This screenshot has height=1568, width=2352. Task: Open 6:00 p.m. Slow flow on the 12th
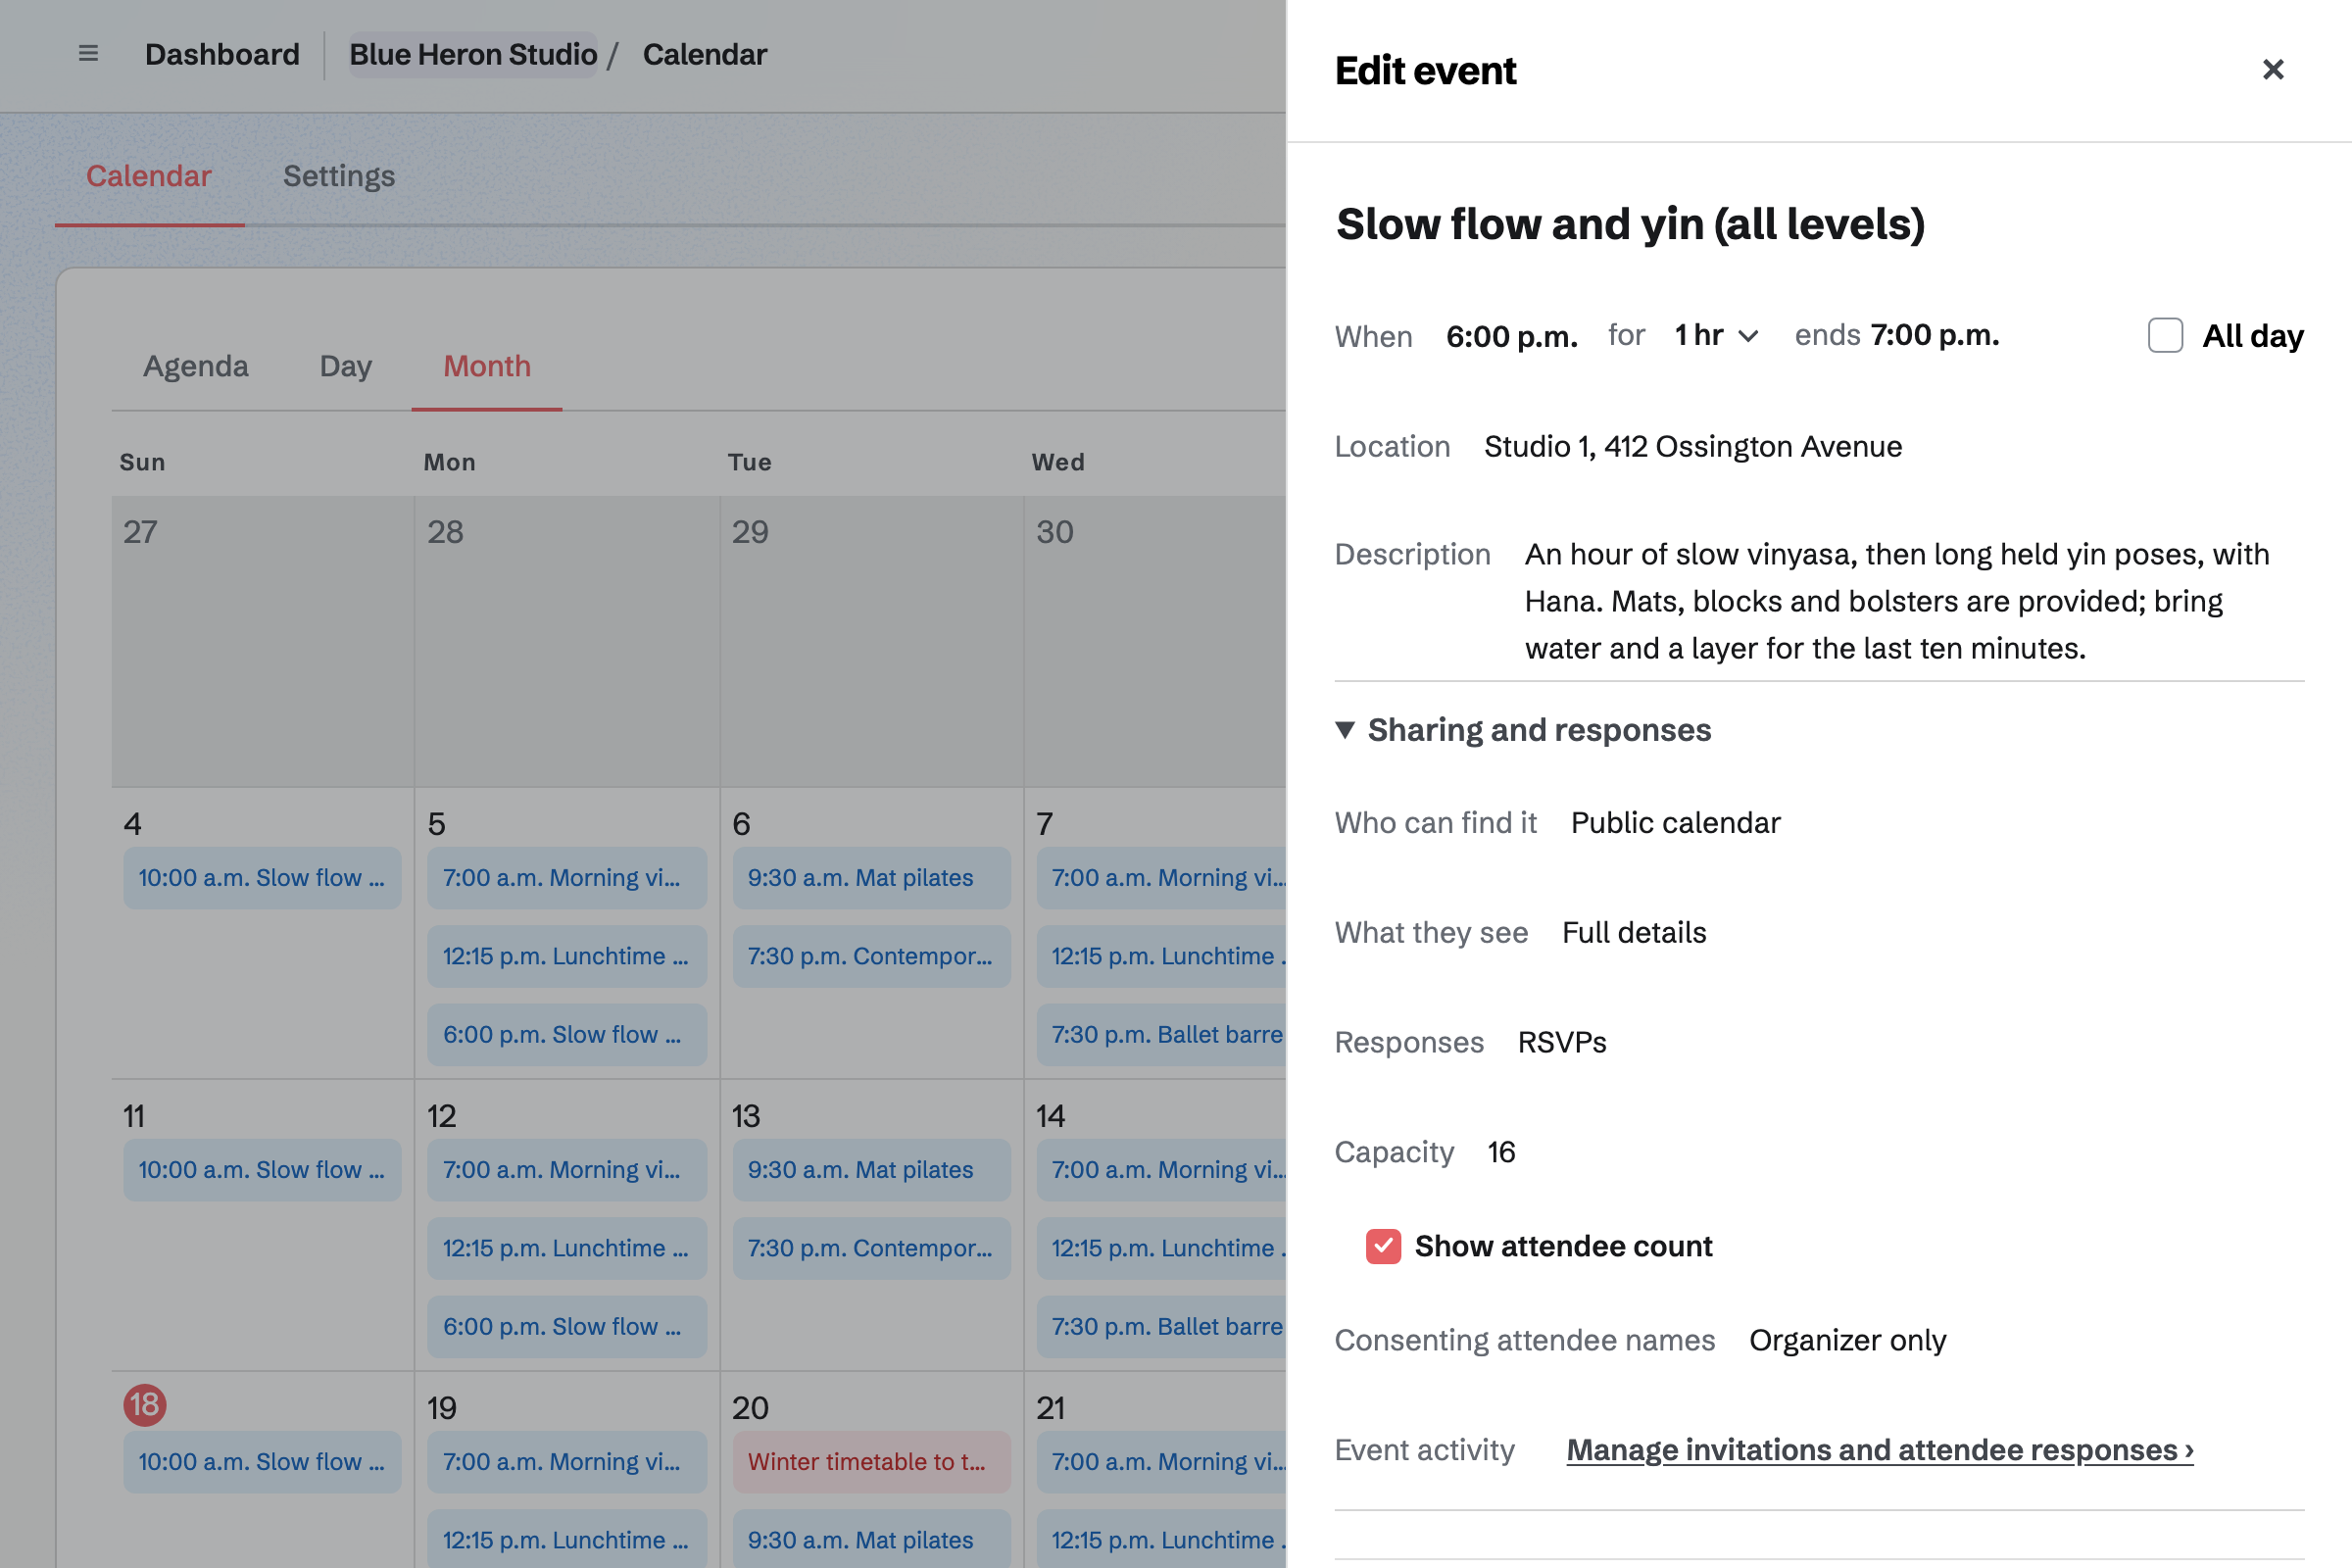pyautogui.click(x=567, y=1326)
